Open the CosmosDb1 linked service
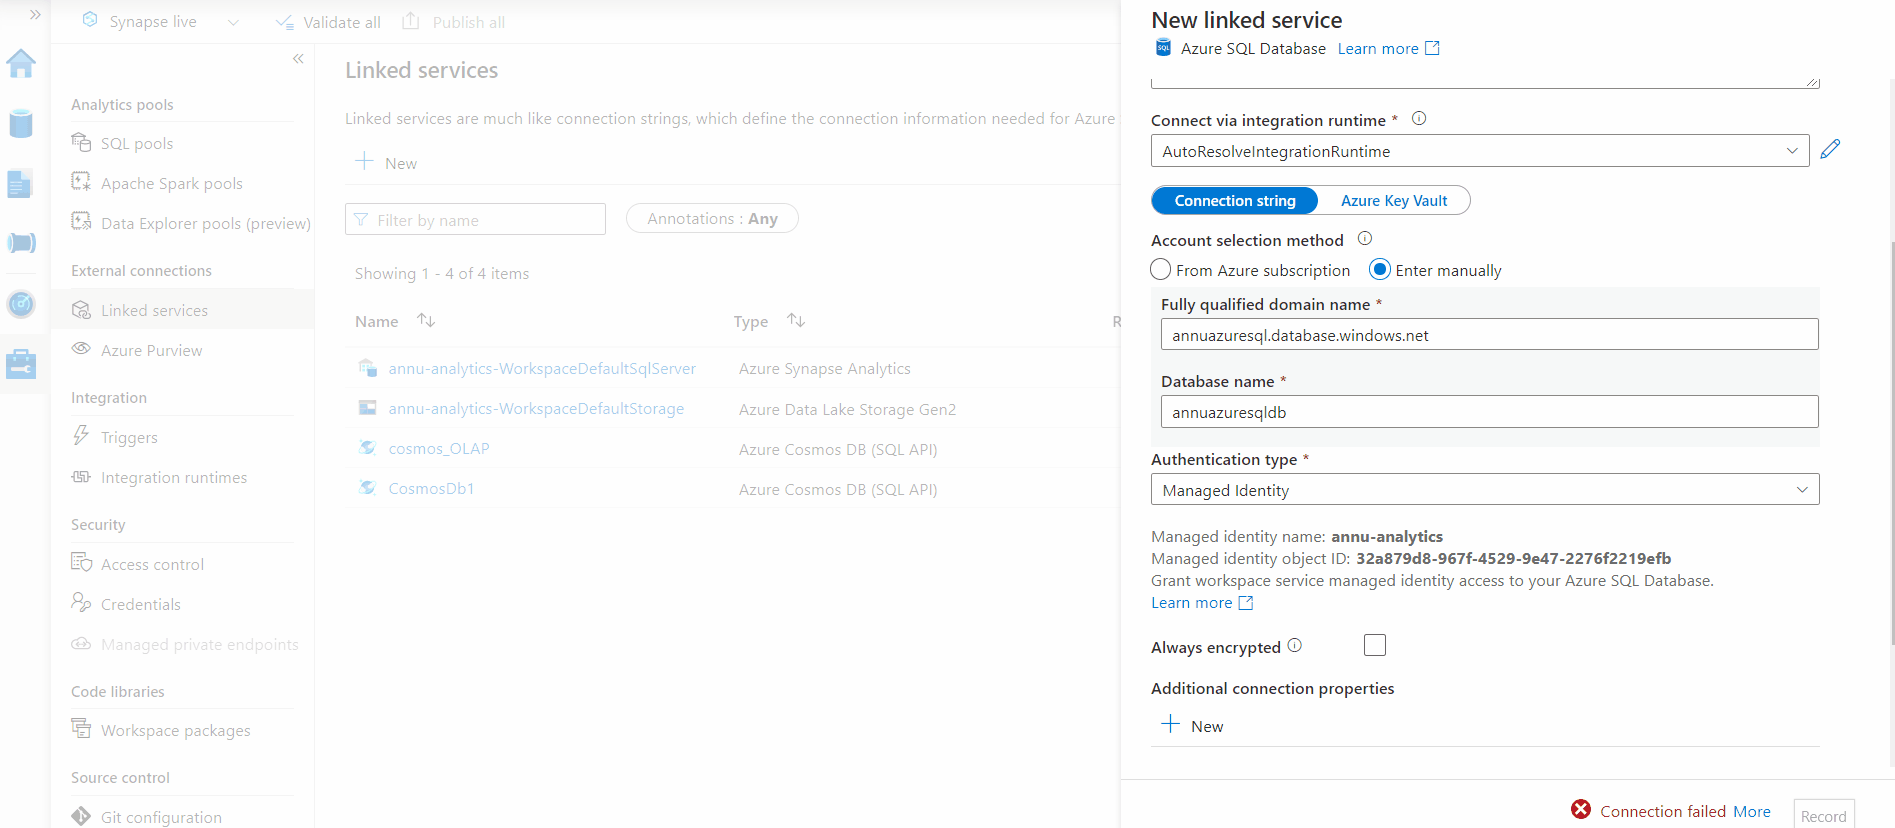1895x828 pixels. click(431, 489)
